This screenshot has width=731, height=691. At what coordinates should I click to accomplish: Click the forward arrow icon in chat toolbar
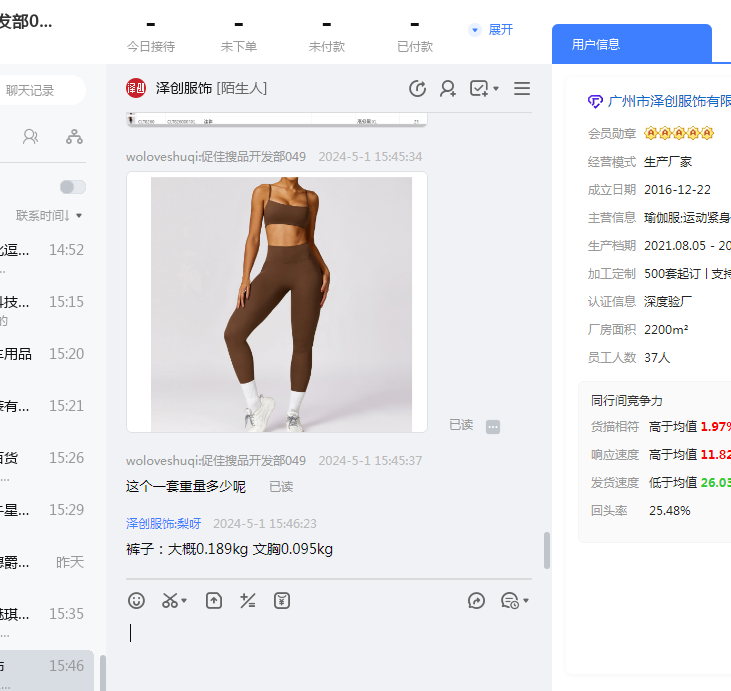[477, 601]
